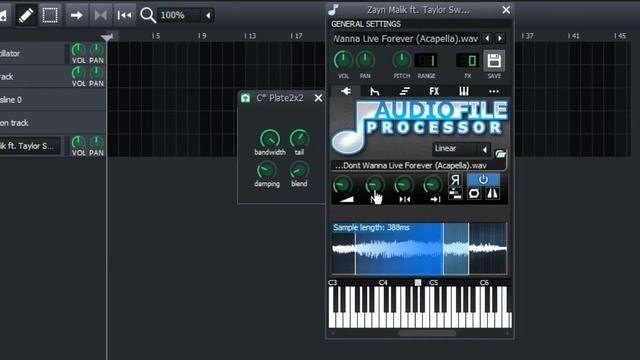The image size is (640, 360).
Task: Open the '...ft. Taylor S...' track name button
Action: 30,146
